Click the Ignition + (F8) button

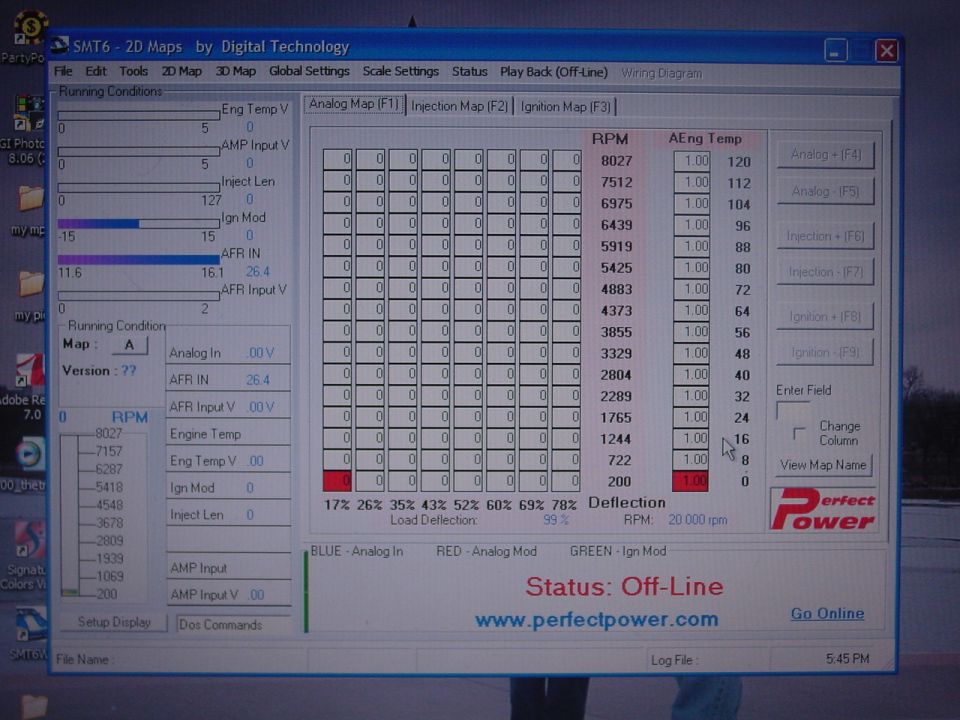[825, 317]
